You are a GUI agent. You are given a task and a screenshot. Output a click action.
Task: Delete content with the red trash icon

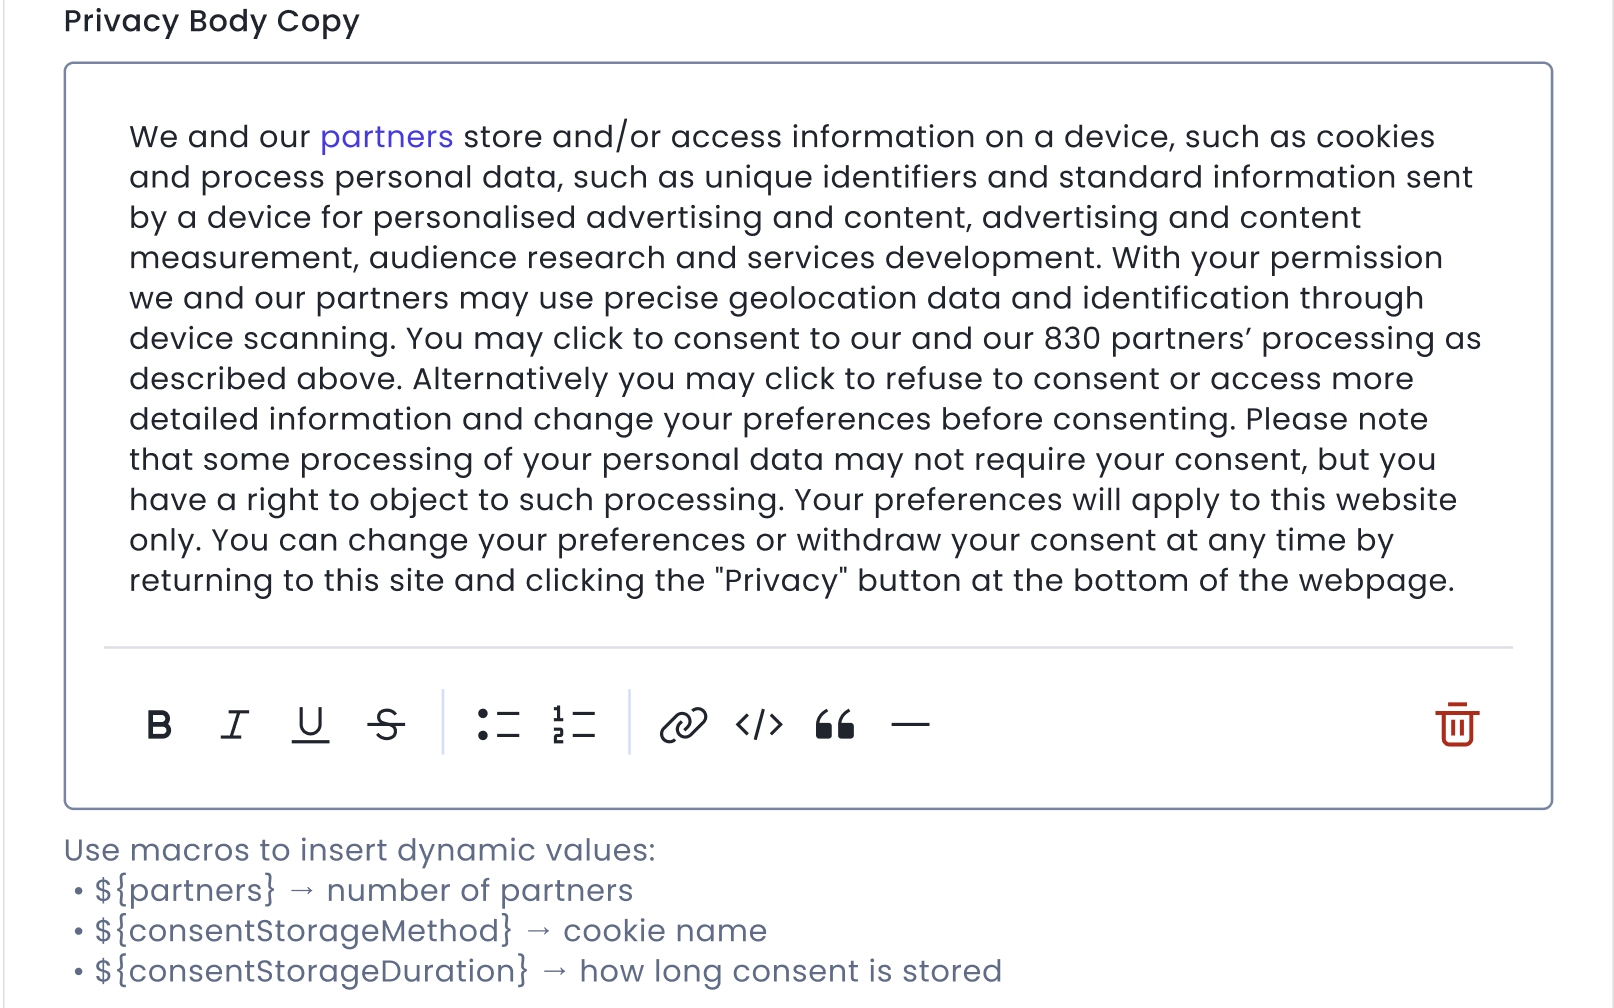tap(1457, 724)
